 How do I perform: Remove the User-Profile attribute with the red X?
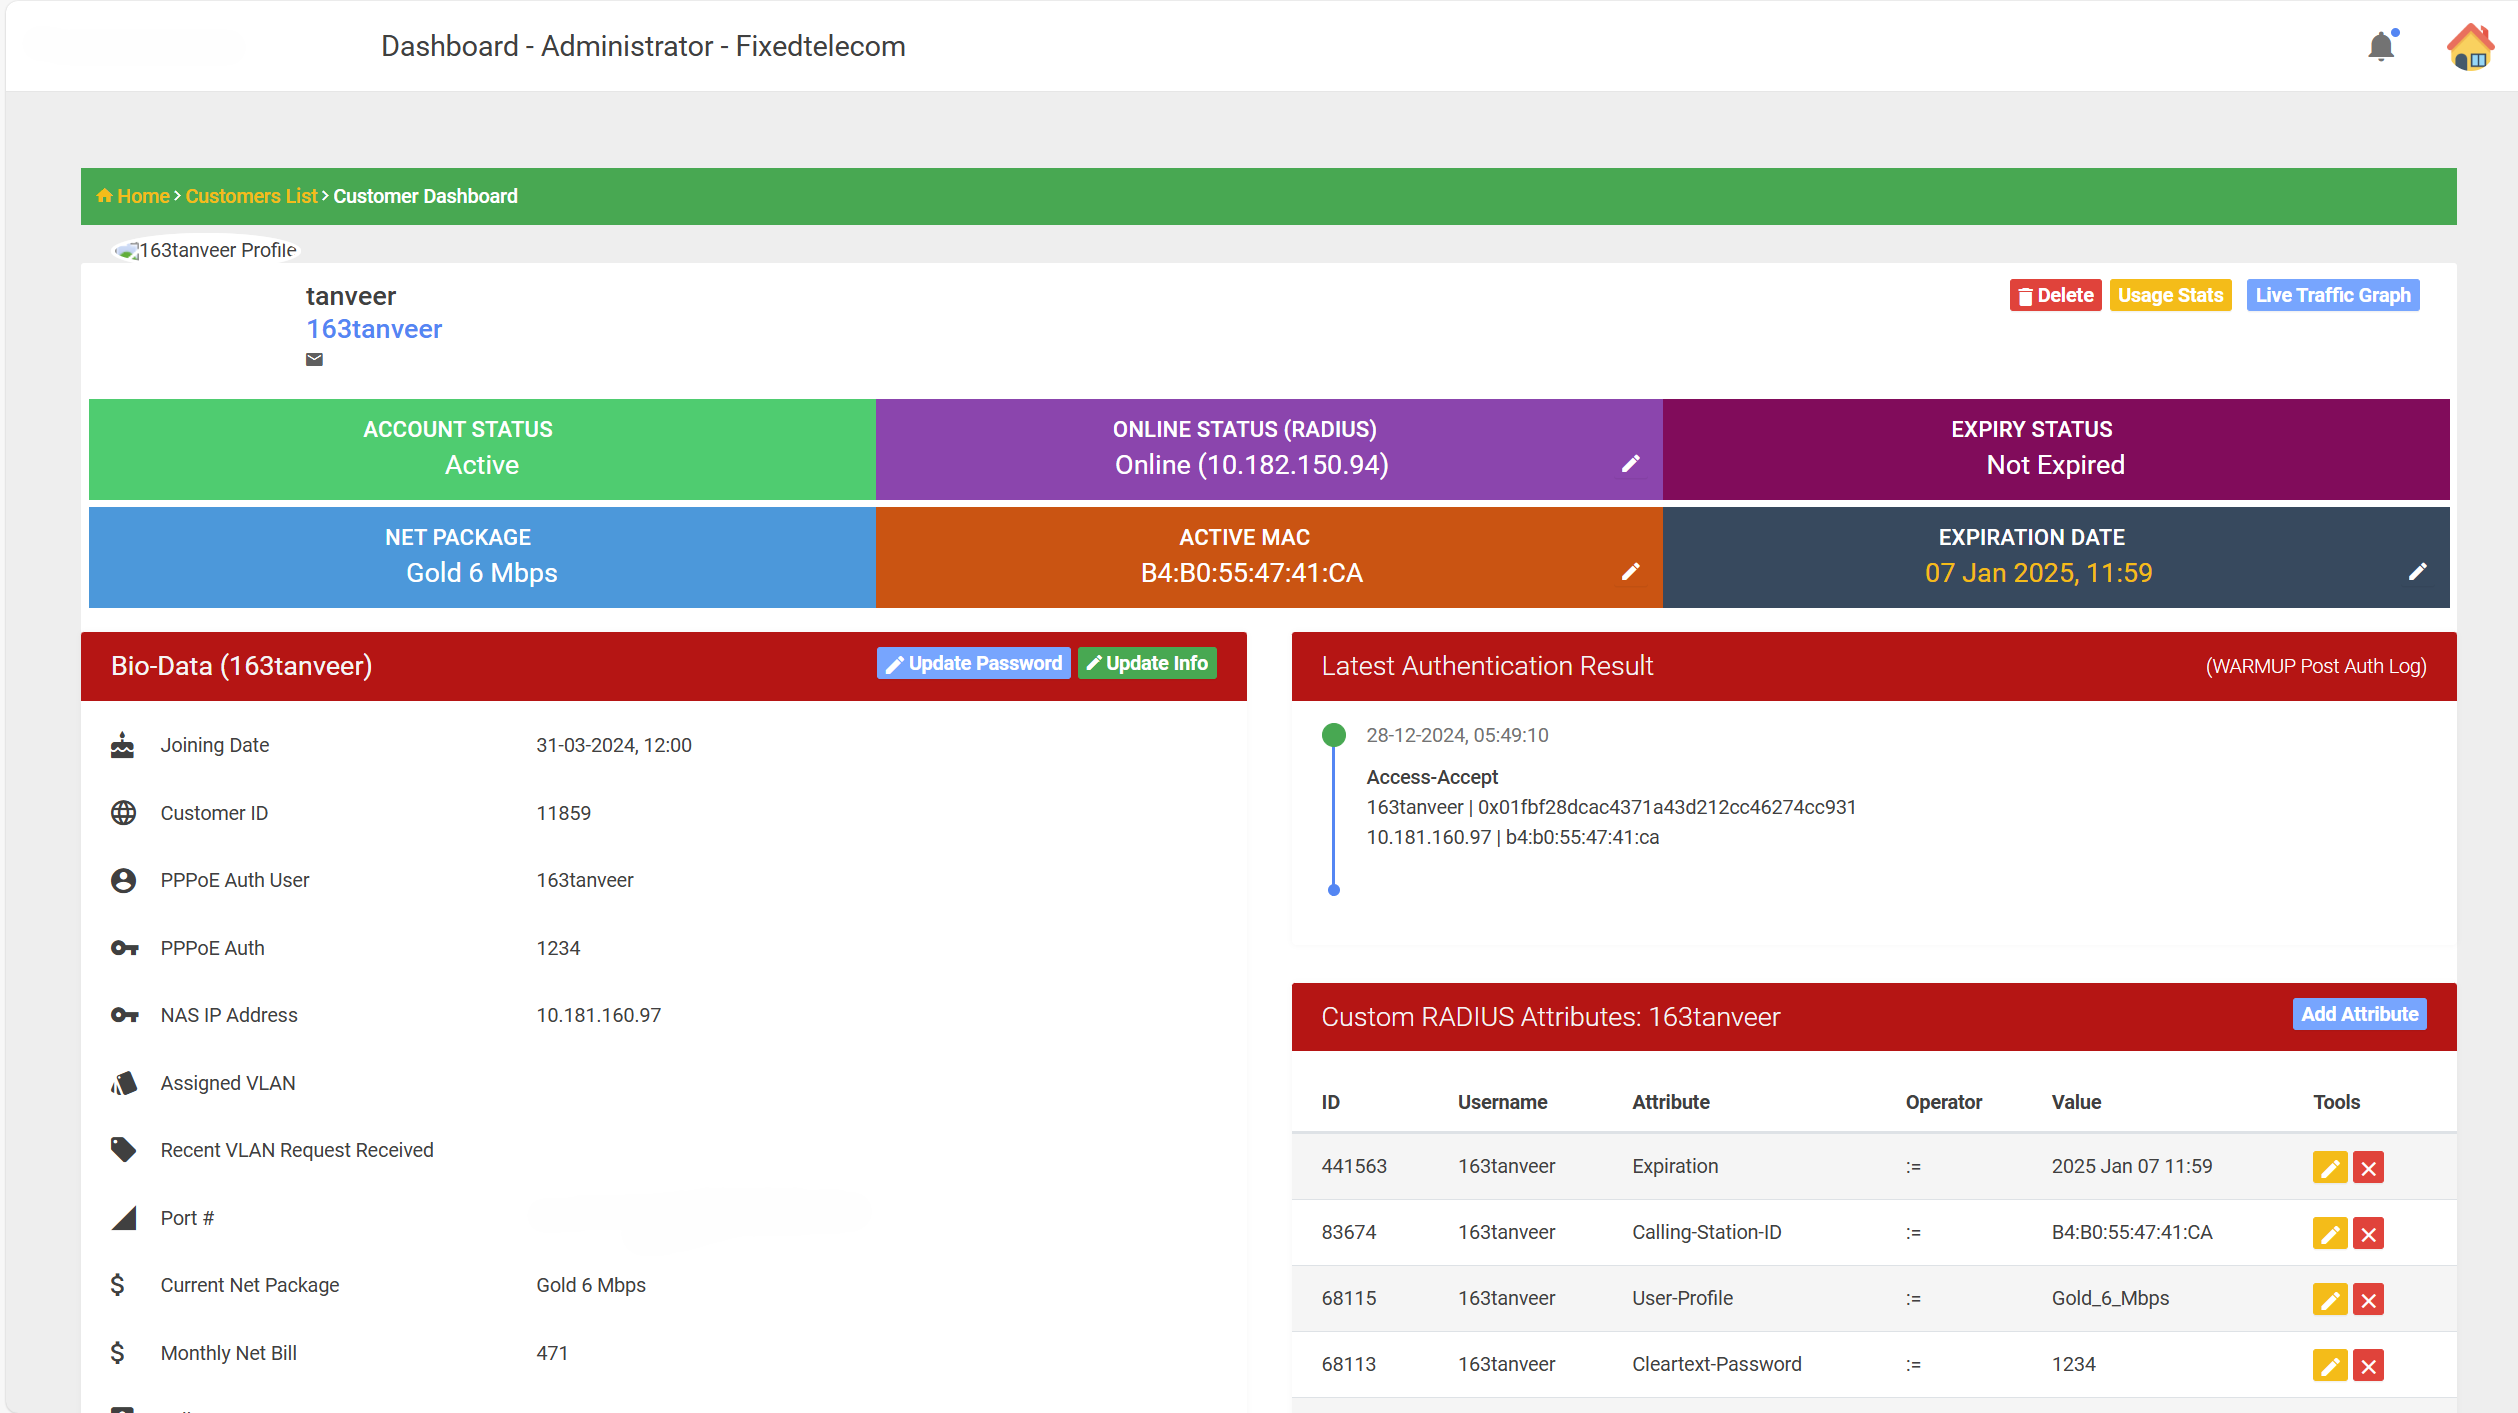click(x=2368, y=1298)
